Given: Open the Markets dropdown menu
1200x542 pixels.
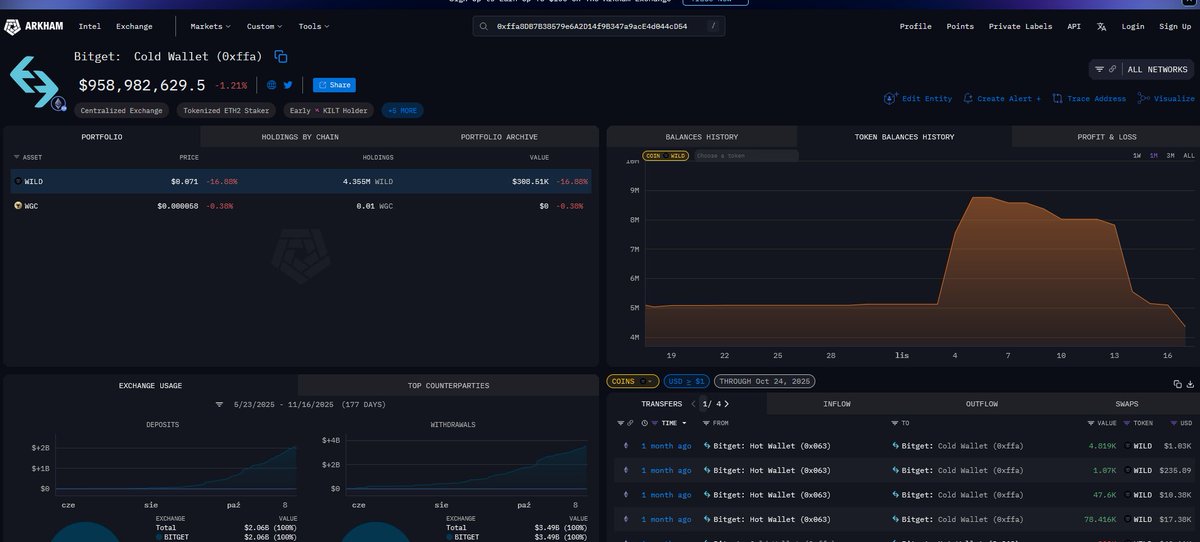Looking at the screenshot, I should 210,27.
